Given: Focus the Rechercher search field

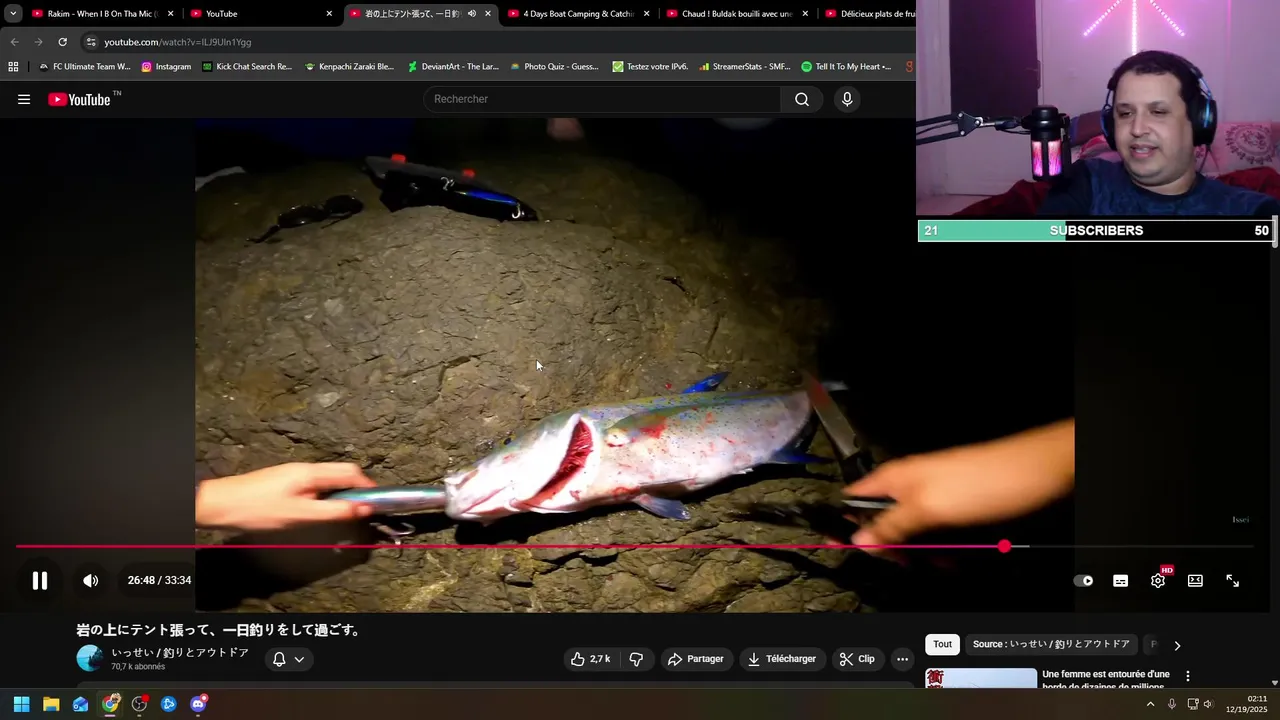Looking at the screenshot, I should [604, 99].
